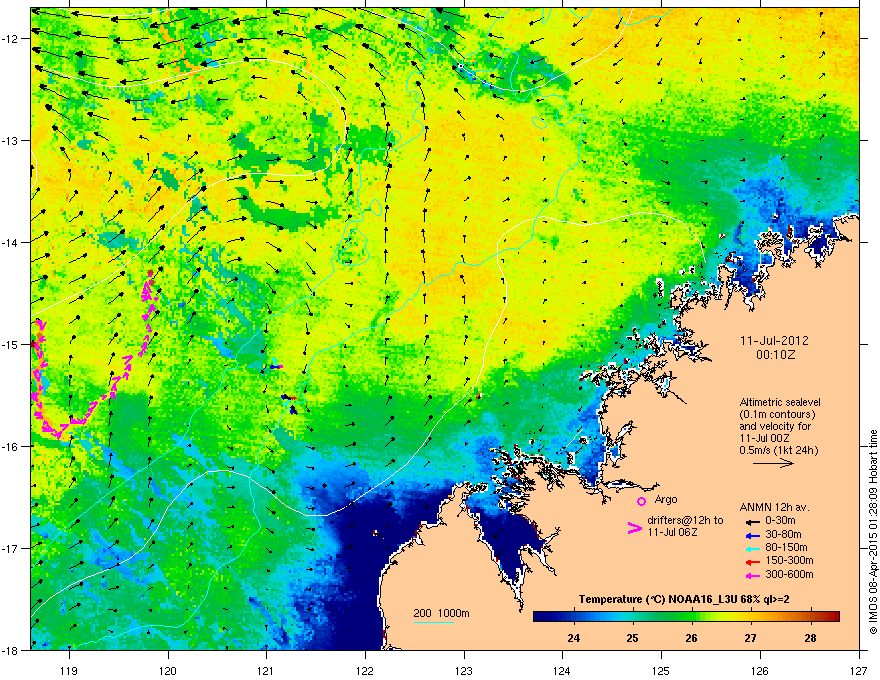Click the time text 00:10Z

pos(775,355)
